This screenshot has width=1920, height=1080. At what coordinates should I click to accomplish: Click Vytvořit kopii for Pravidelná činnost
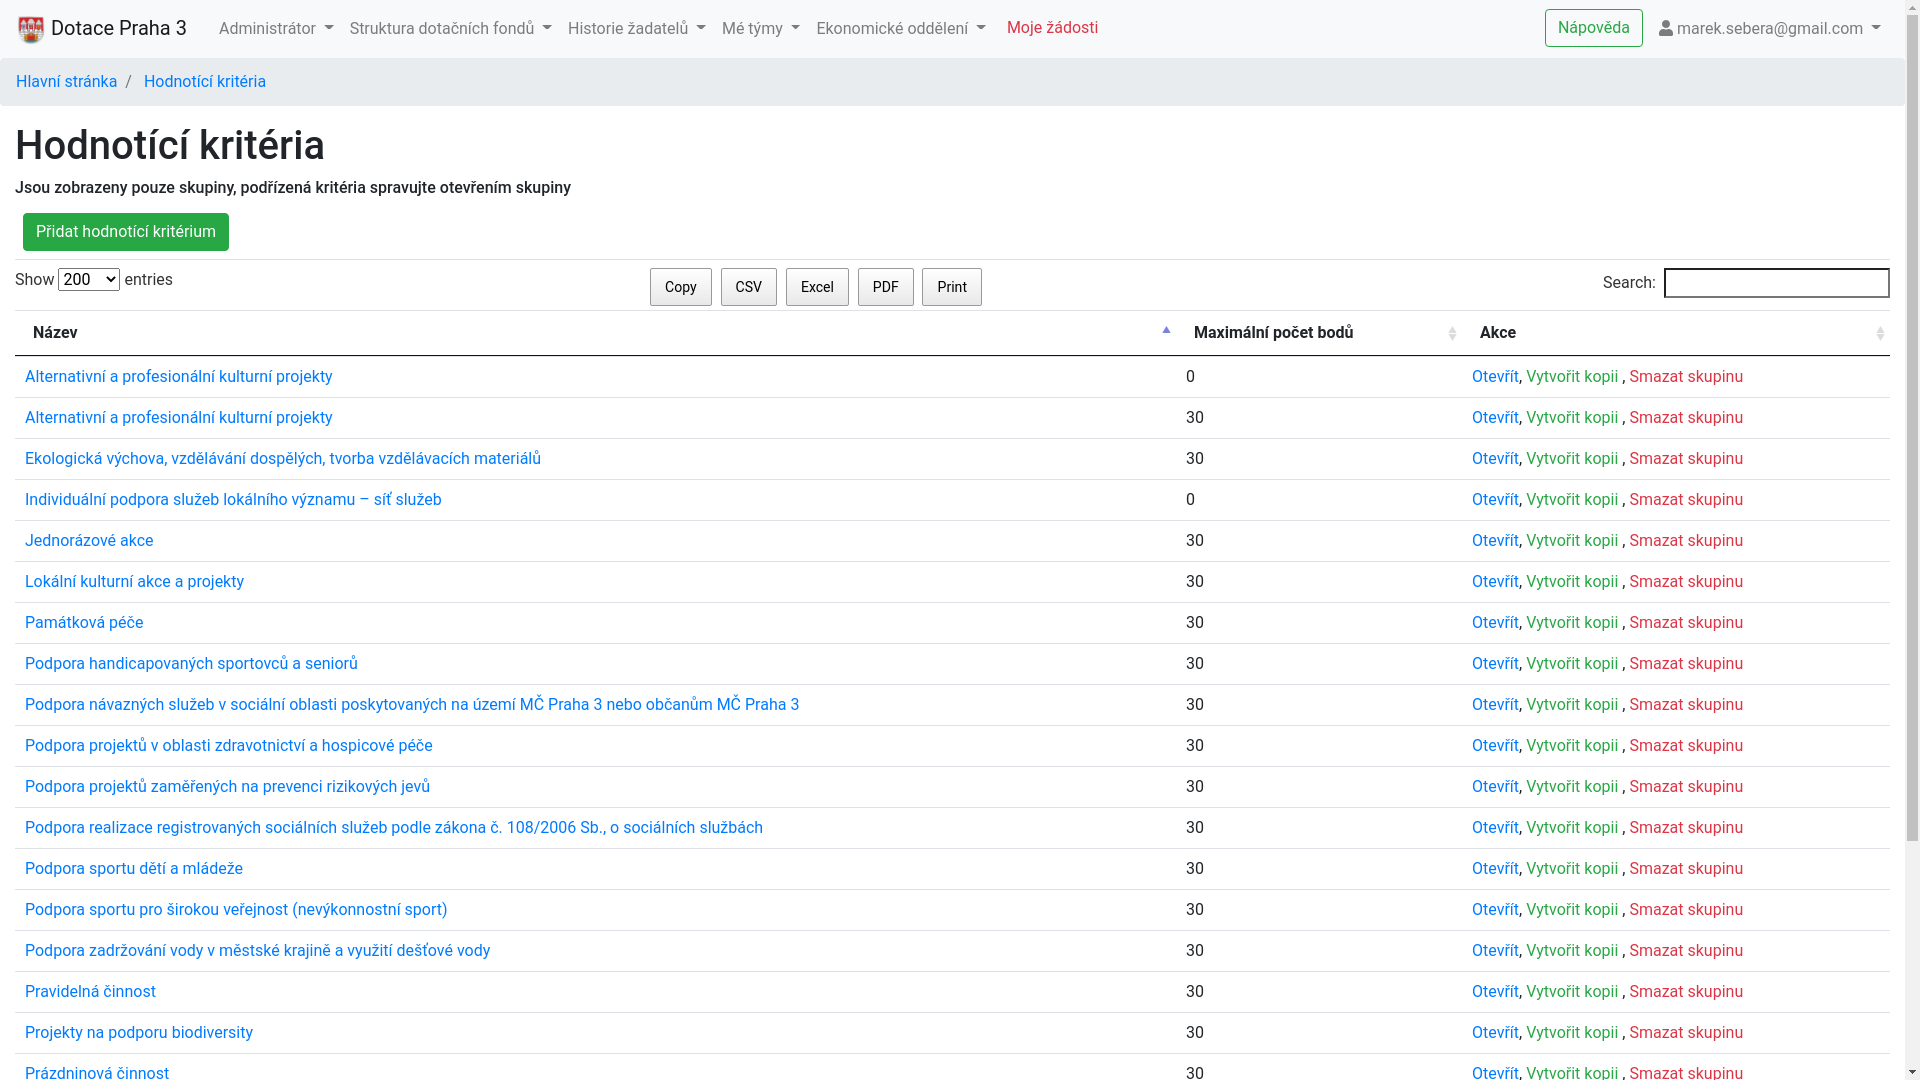(1571, 992)
